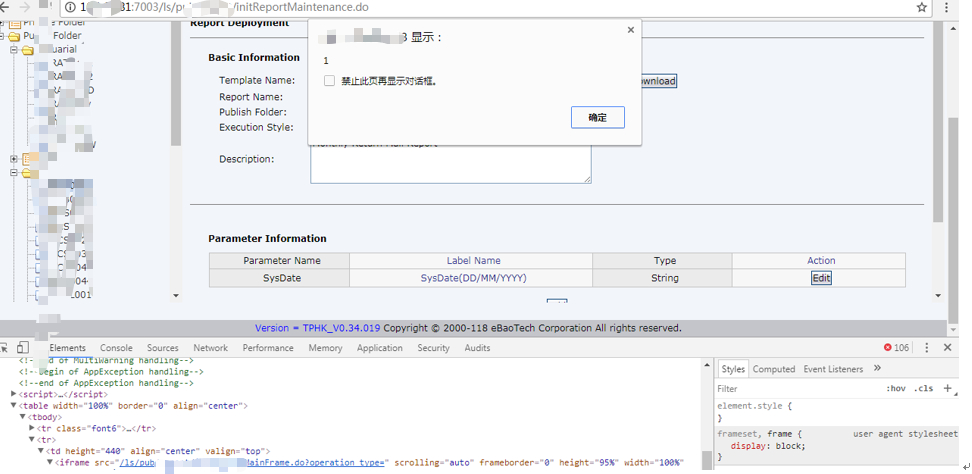
Task: Open the DevTools customize menu icon
Action: pyautogui.click(x=927, y=348)
